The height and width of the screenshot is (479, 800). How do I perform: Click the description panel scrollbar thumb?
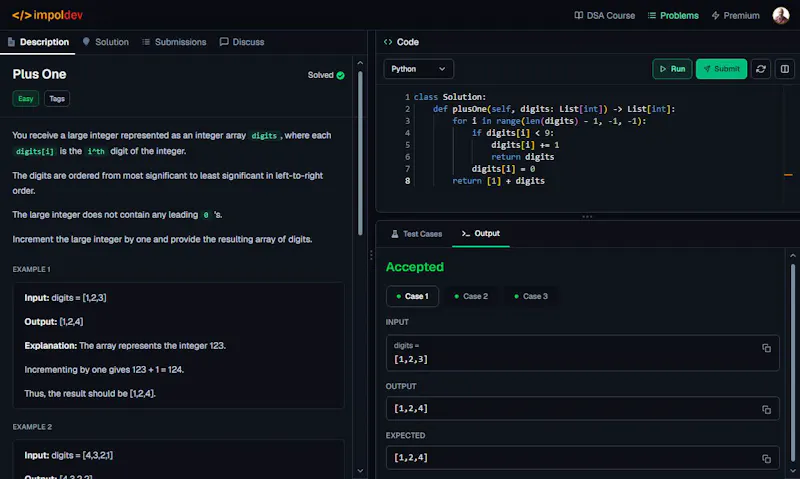click(x=360, y=153)
